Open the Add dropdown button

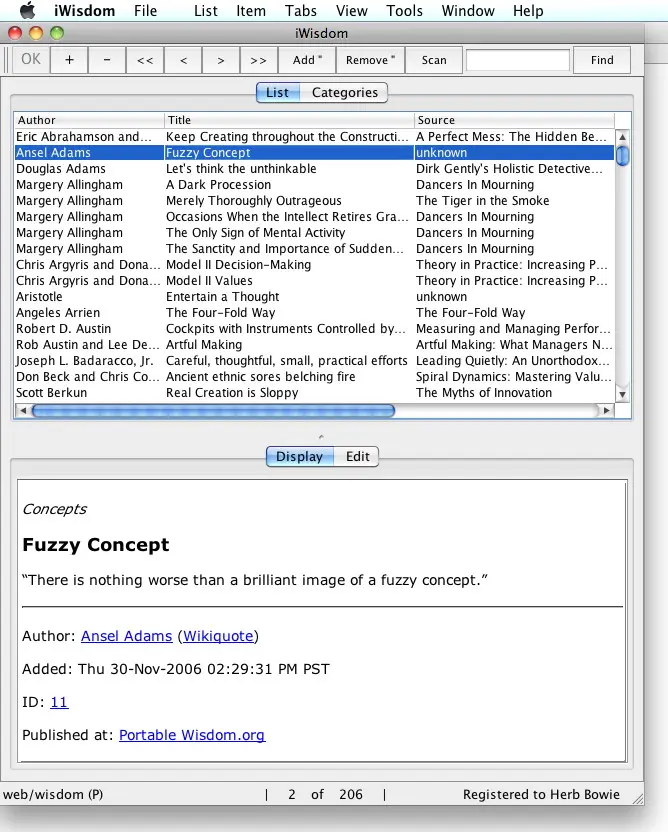307,59
